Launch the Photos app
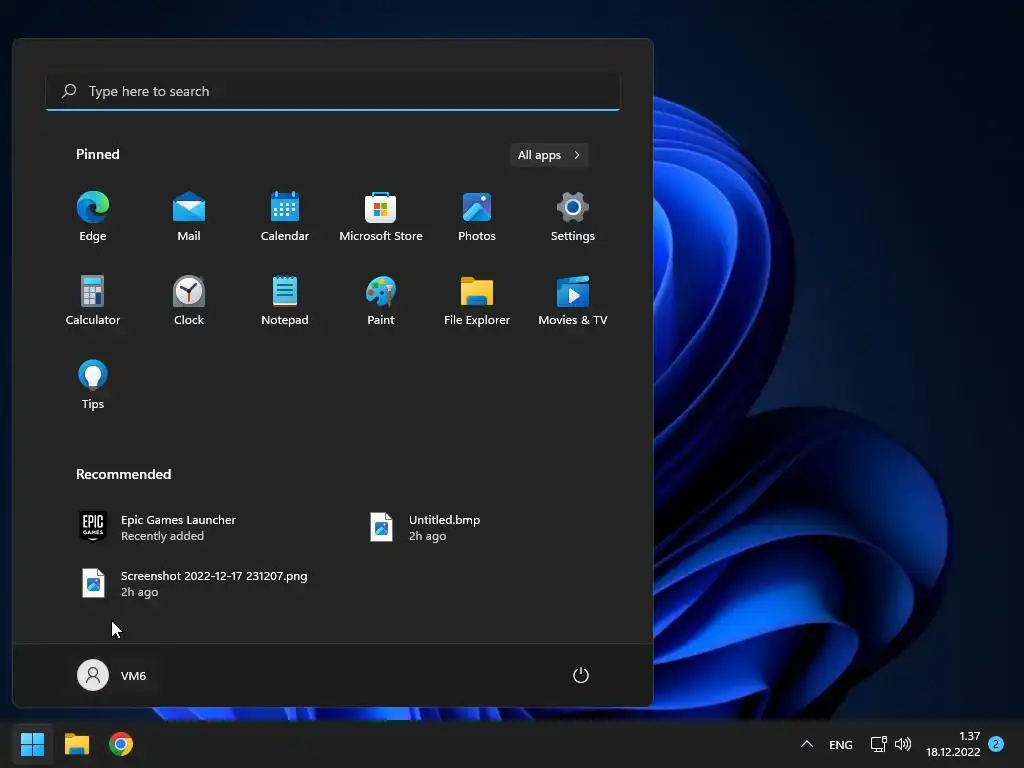1024x768 pixels. [477, 217]
